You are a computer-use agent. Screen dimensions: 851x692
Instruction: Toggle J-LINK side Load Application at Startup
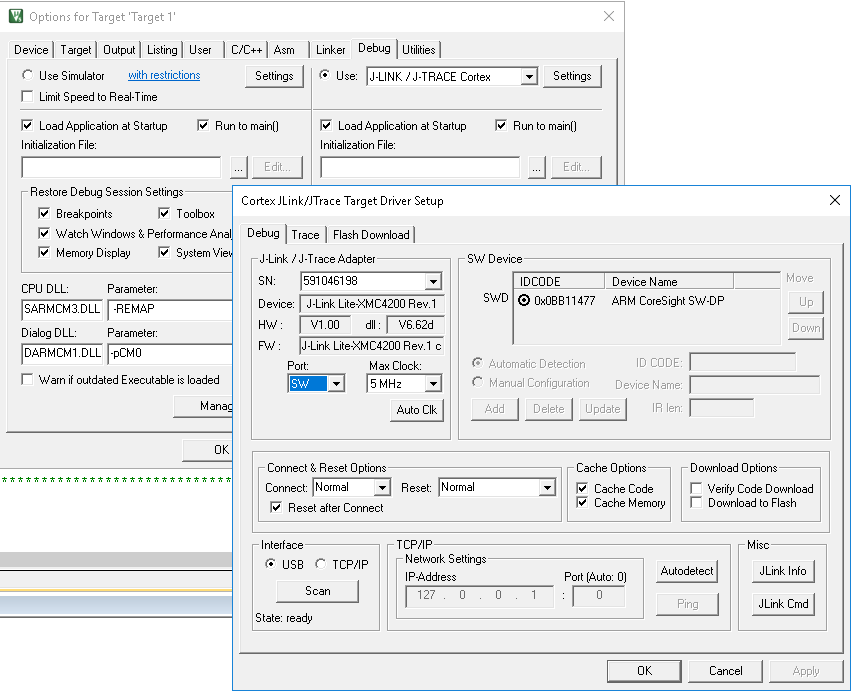[x=326, y=125]
